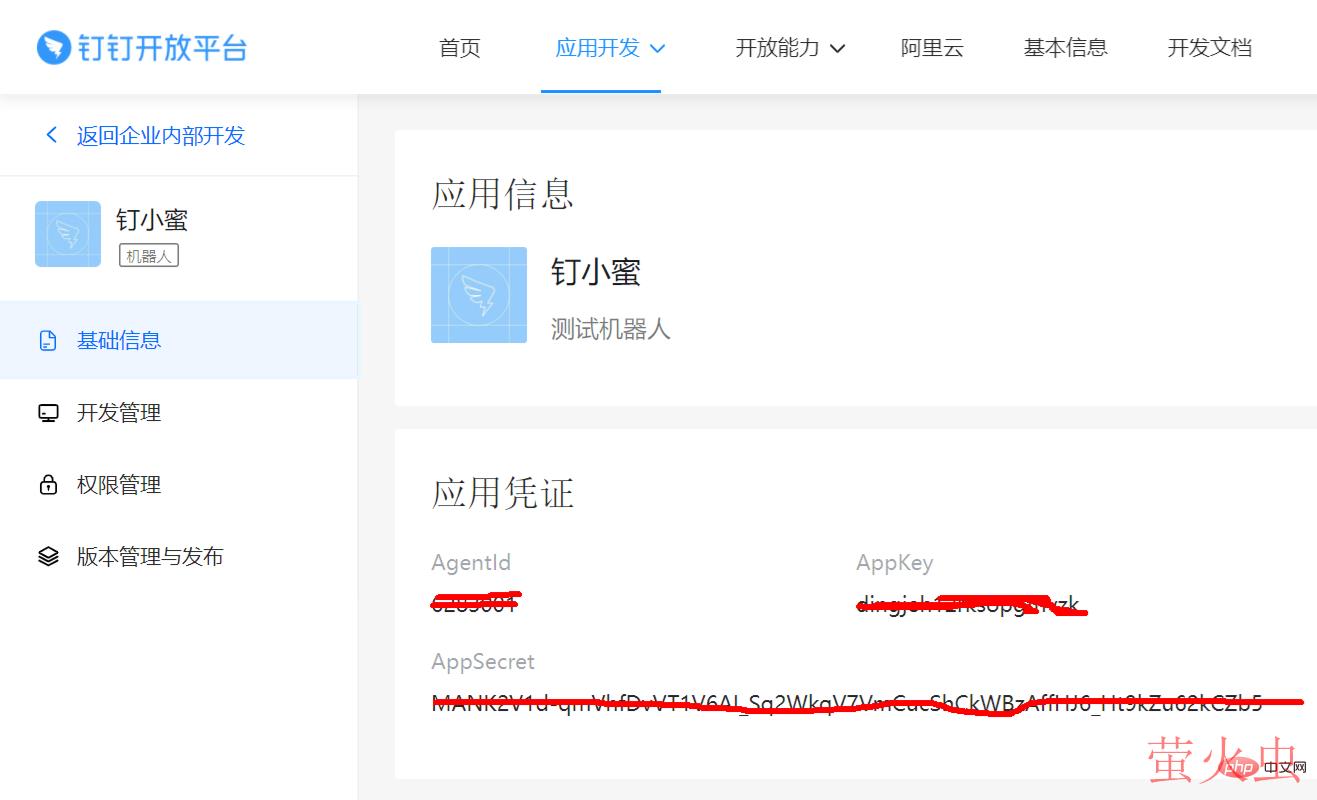Viewport: 1317px width, 800px height.
Task: Click the 钉小蜜 name in the sidebar
Action: 152,219
